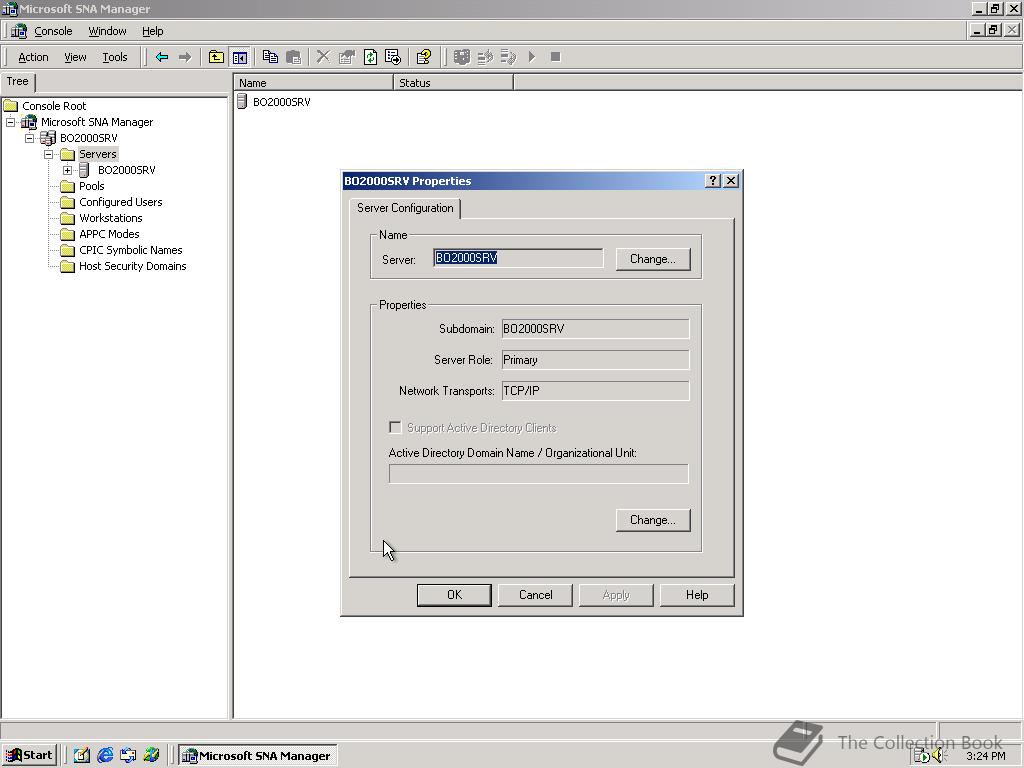This screenshot has height=768, width=1024.
Task: Collapse the Microsoft SNA Manager tree node
Action: coord(10,122)
